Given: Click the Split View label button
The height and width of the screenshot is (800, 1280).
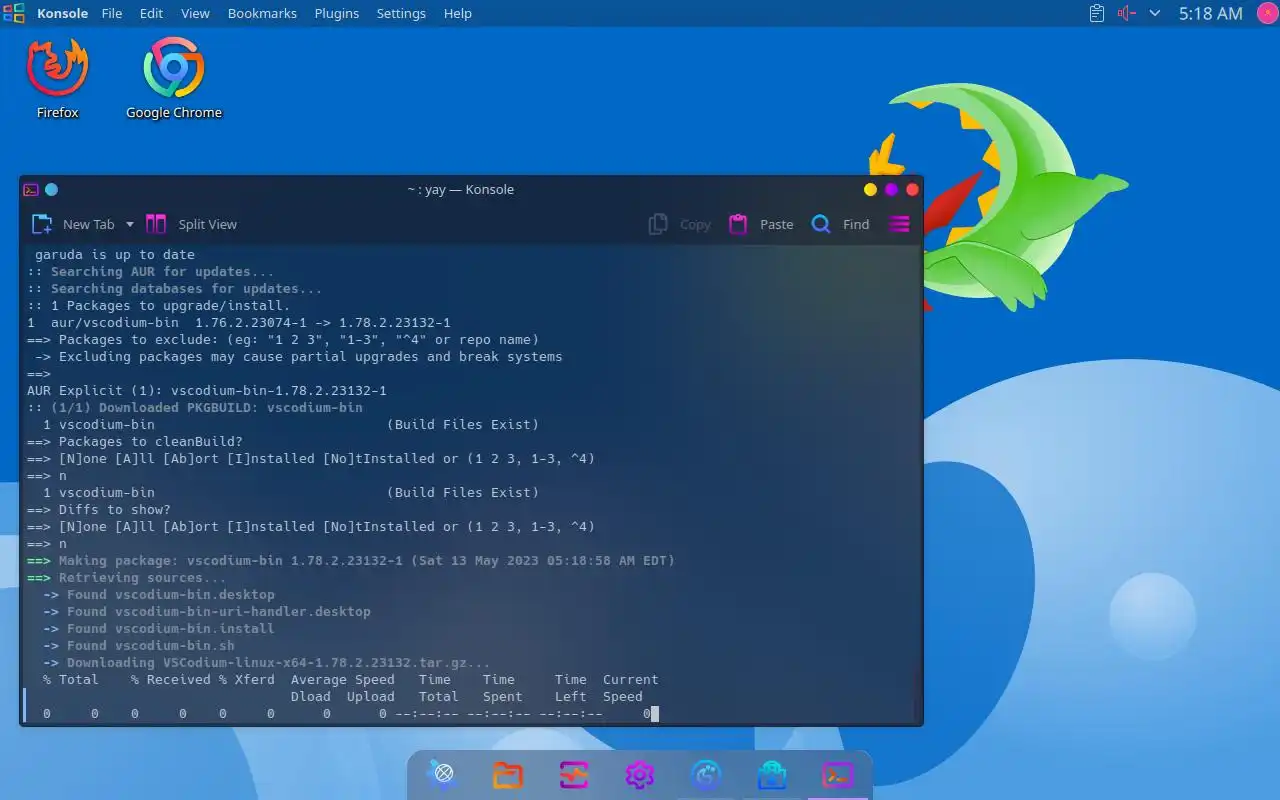Looking at the screenshot, I should [208, 224].
